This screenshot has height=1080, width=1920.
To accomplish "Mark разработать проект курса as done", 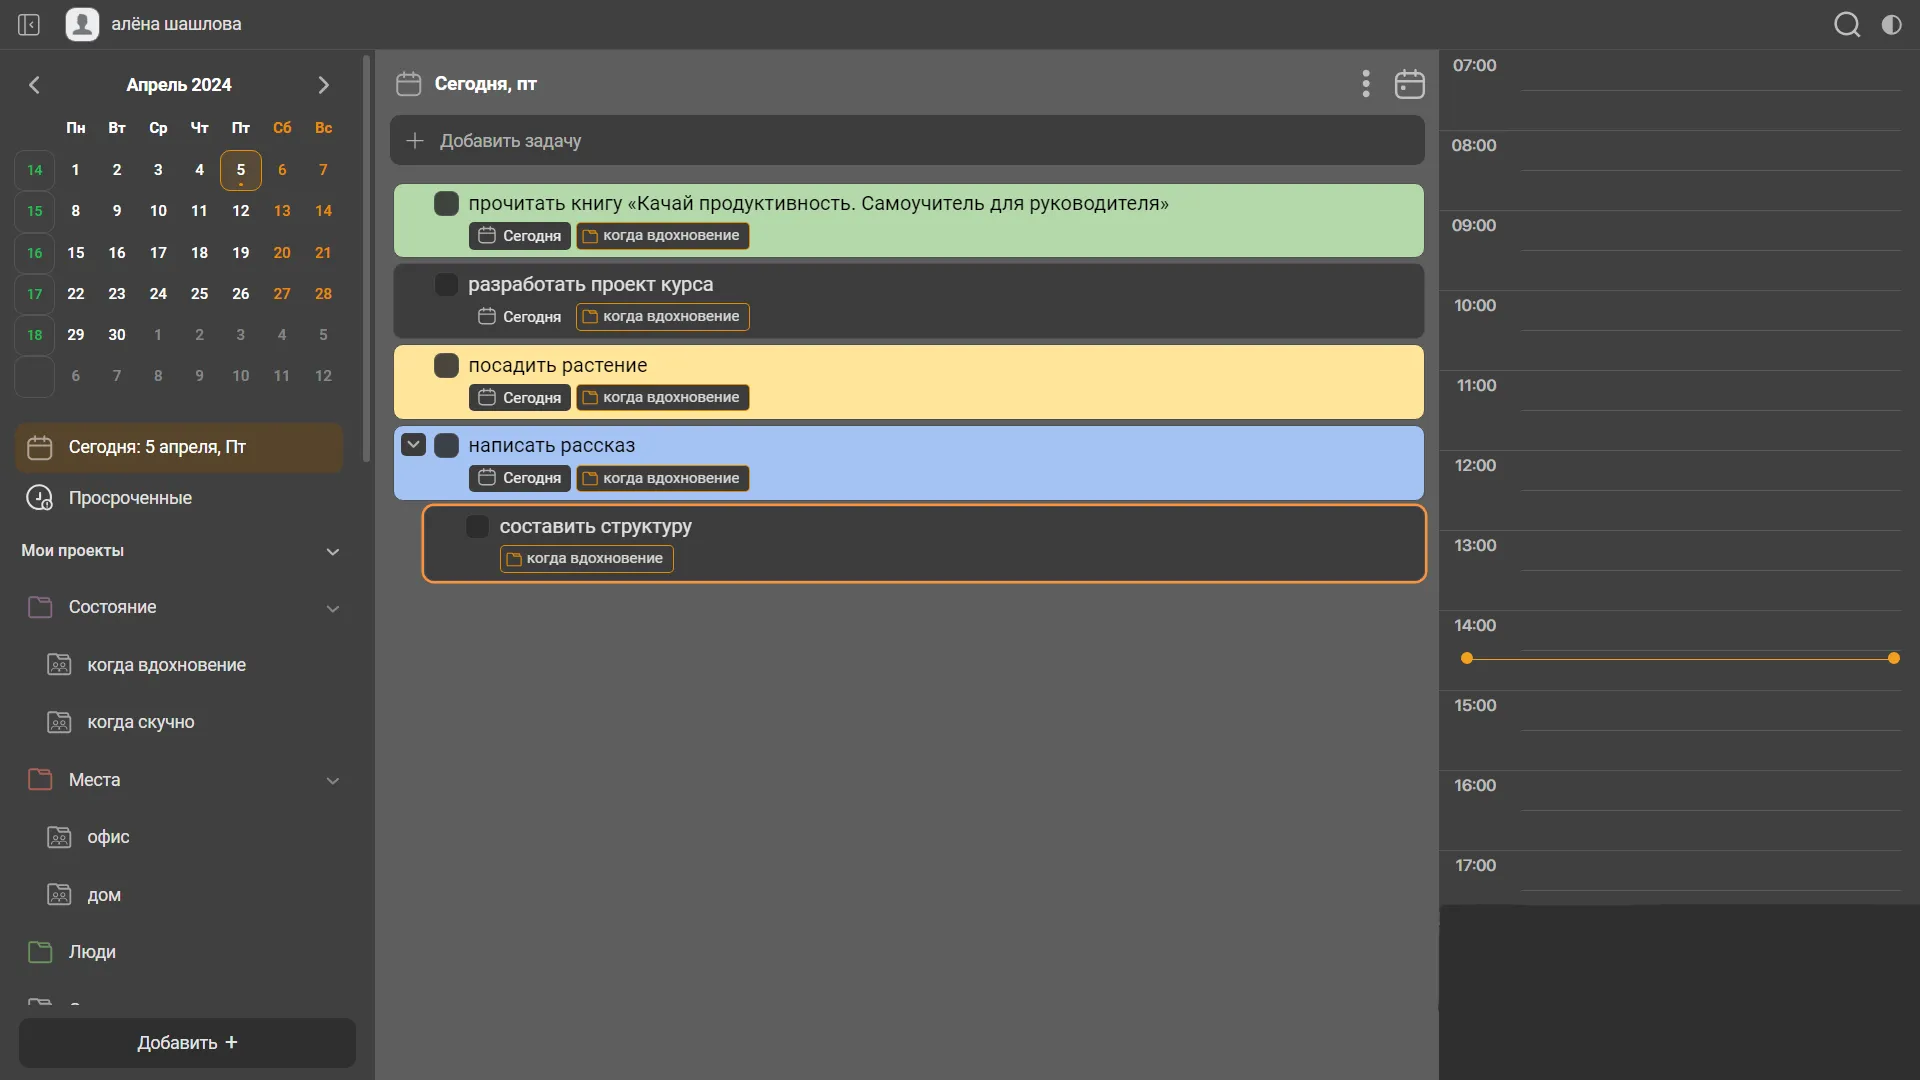I will tap(446, 285).
